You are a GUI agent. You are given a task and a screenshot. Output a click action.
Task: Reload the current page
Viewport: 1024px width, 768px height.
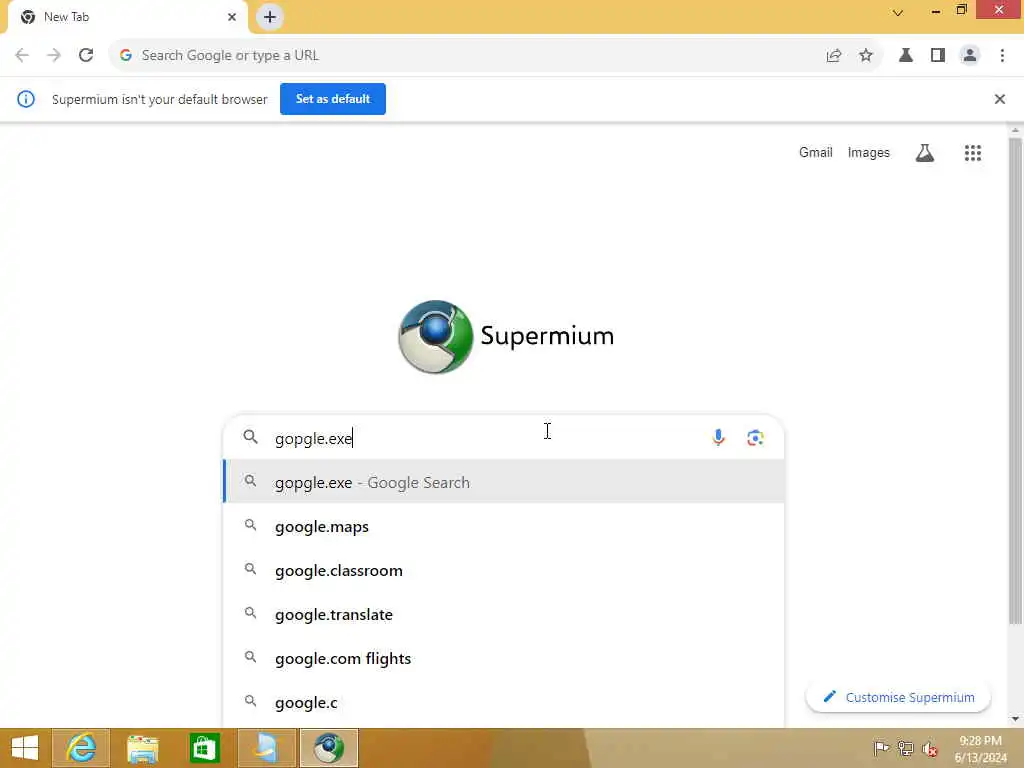[86, 56]
